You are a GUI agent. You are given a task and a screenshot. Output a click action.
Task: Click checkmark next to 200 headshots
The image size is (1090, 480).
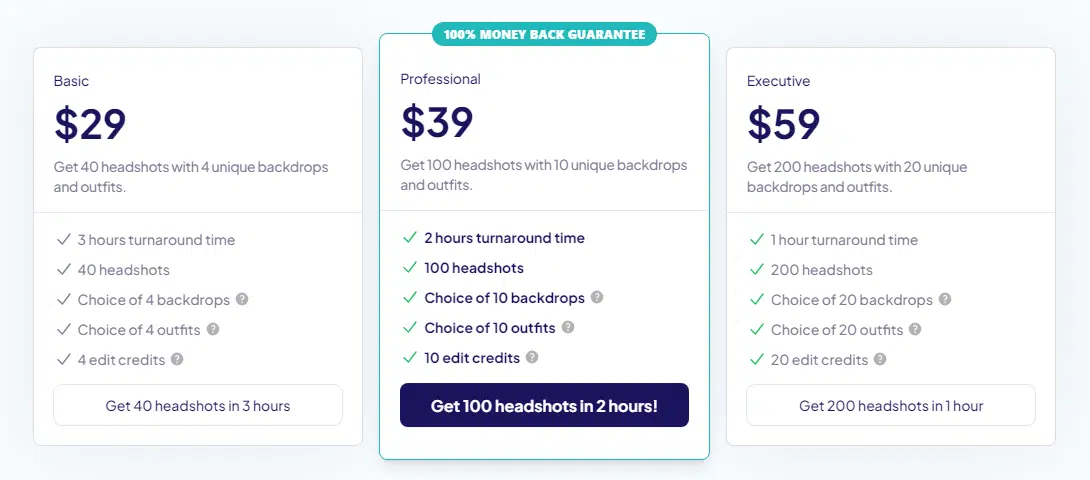[756, 270]
